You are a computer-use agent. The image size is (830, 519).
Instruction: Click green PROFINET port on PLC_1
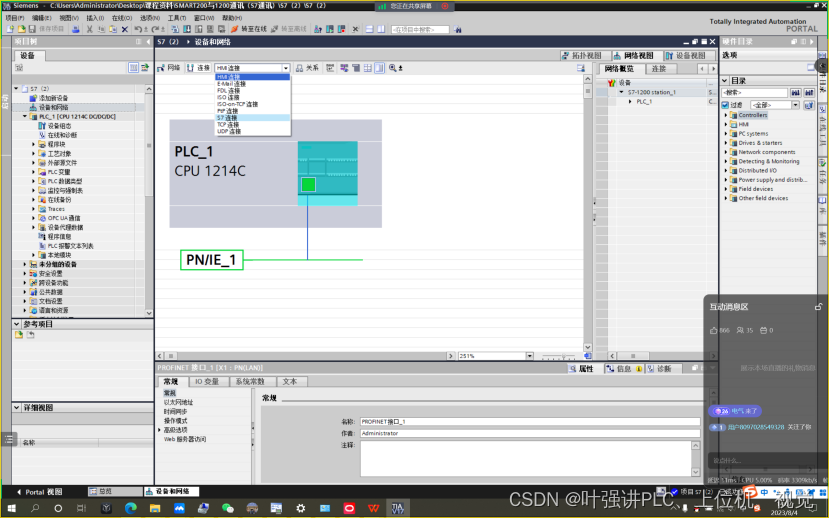[x=308, y=184]
